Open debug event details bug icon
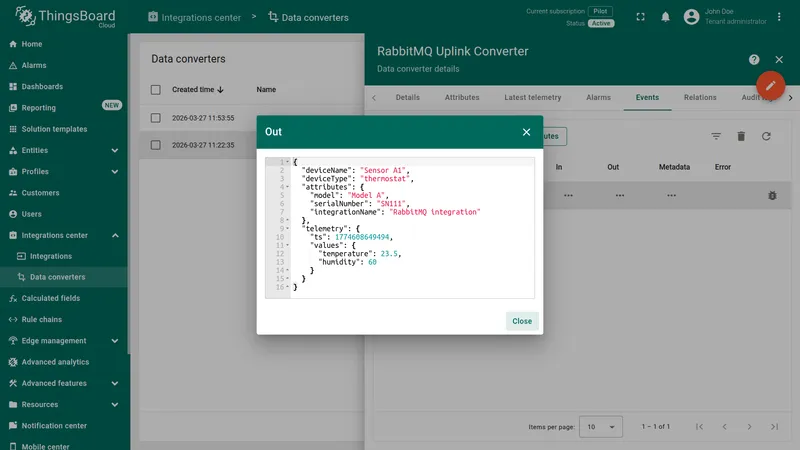Viewport: 800px width, 450px height. click(772, 195)
